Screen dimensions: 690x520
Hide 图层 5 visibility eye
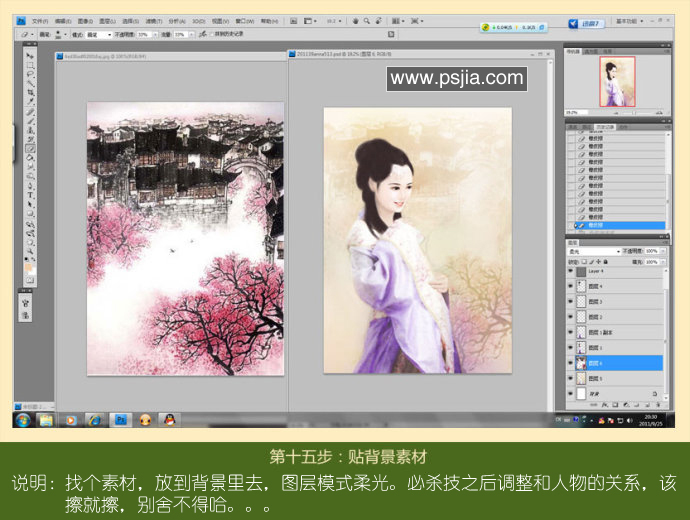coord(570,378)
